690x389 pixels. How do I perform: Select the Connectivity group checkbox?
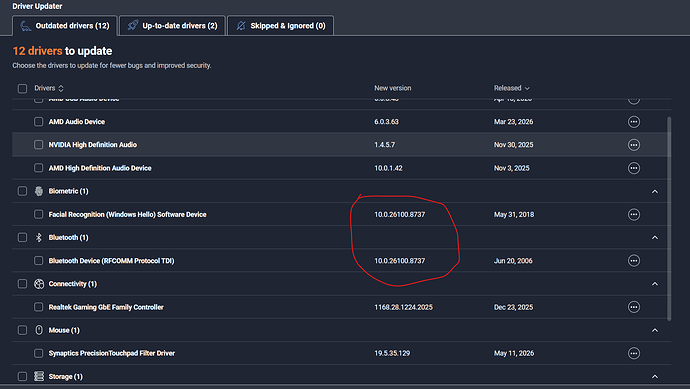pos(22,284)
